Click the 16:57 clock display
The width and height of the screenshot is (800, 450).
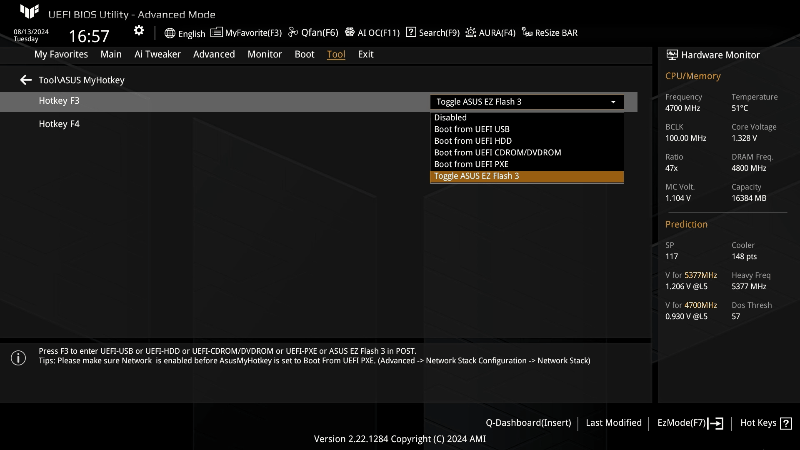(89, 36)
